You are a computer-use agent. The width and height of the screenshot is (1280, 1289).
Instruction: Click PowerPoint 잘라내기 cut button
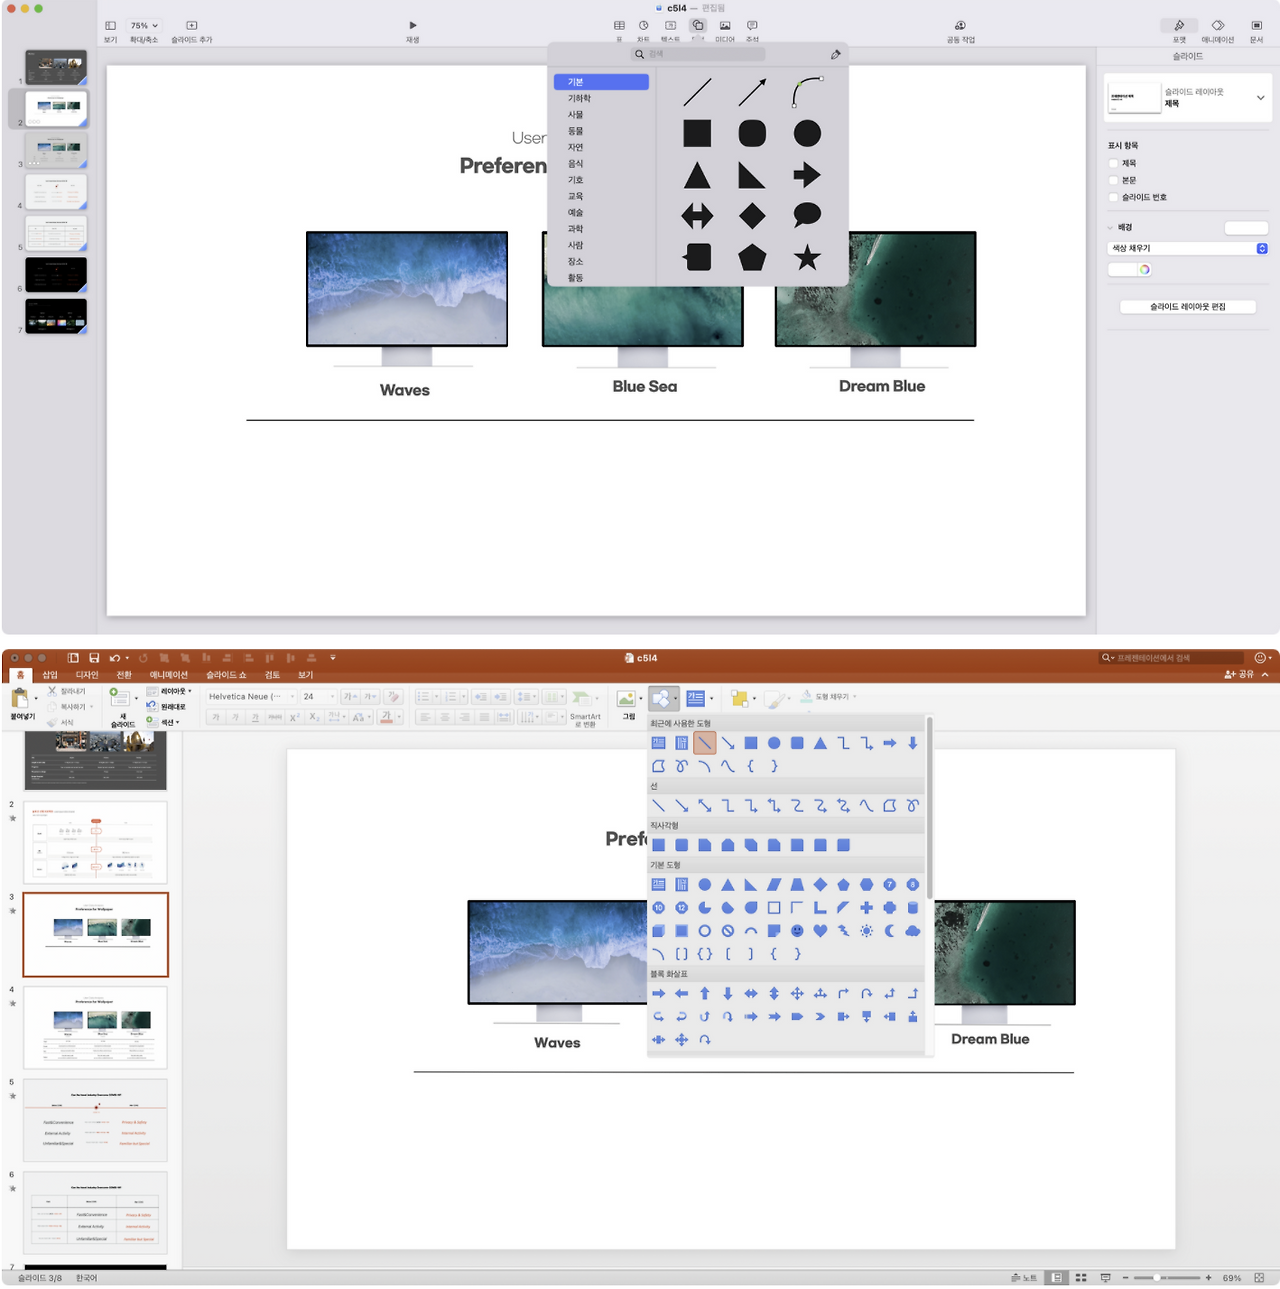(x=66, y=691)
